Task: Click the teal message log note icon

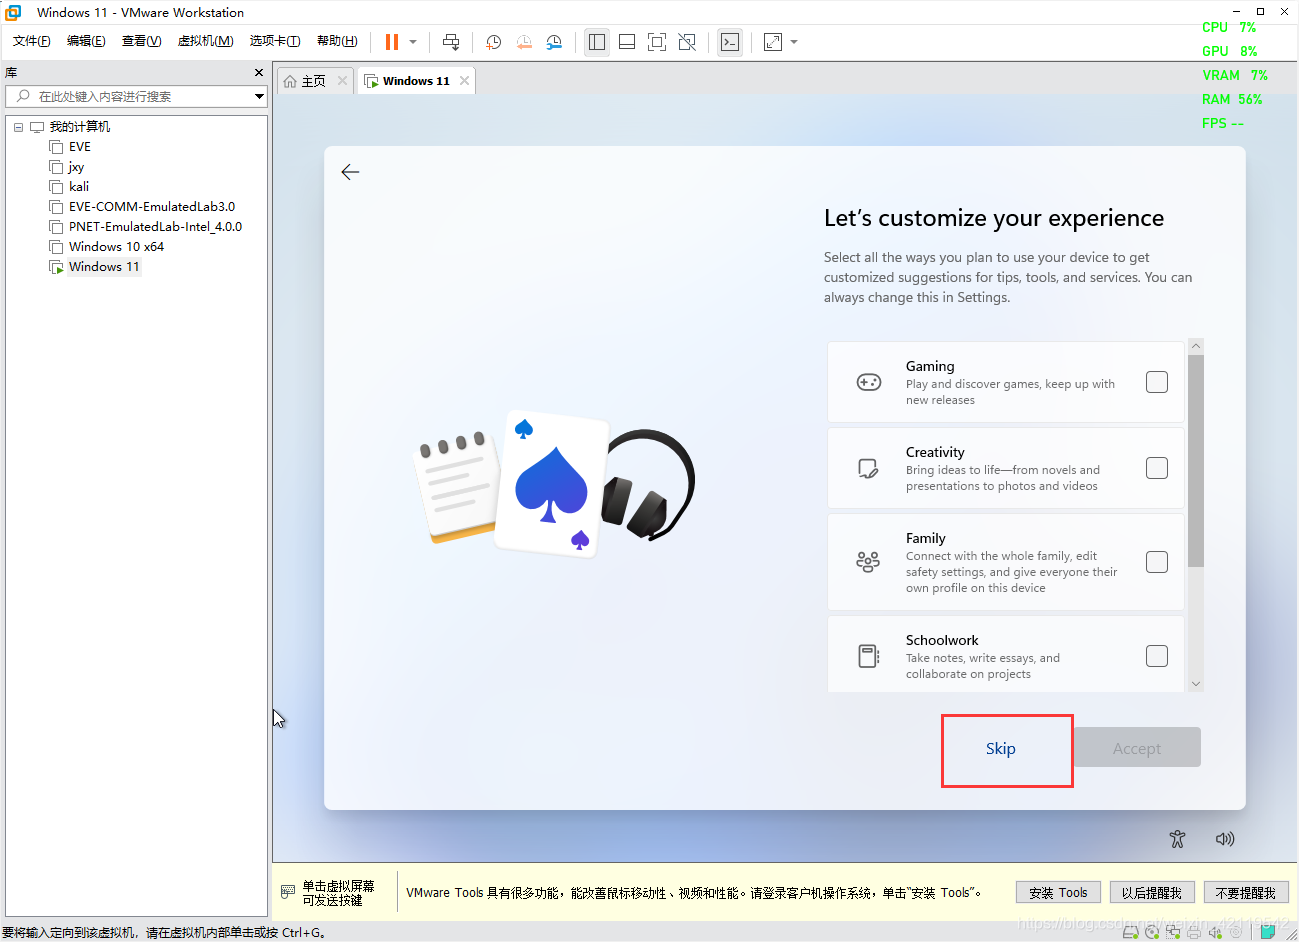Action: pyautogui.click(x=1267, y=931)
